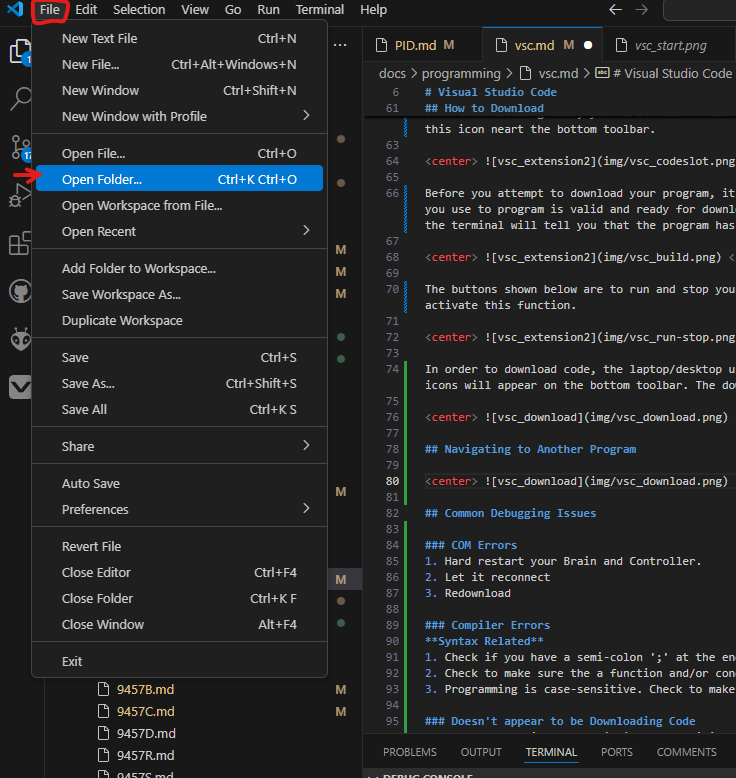Open the Source Control view icon
736x778 pixels.
21,148
